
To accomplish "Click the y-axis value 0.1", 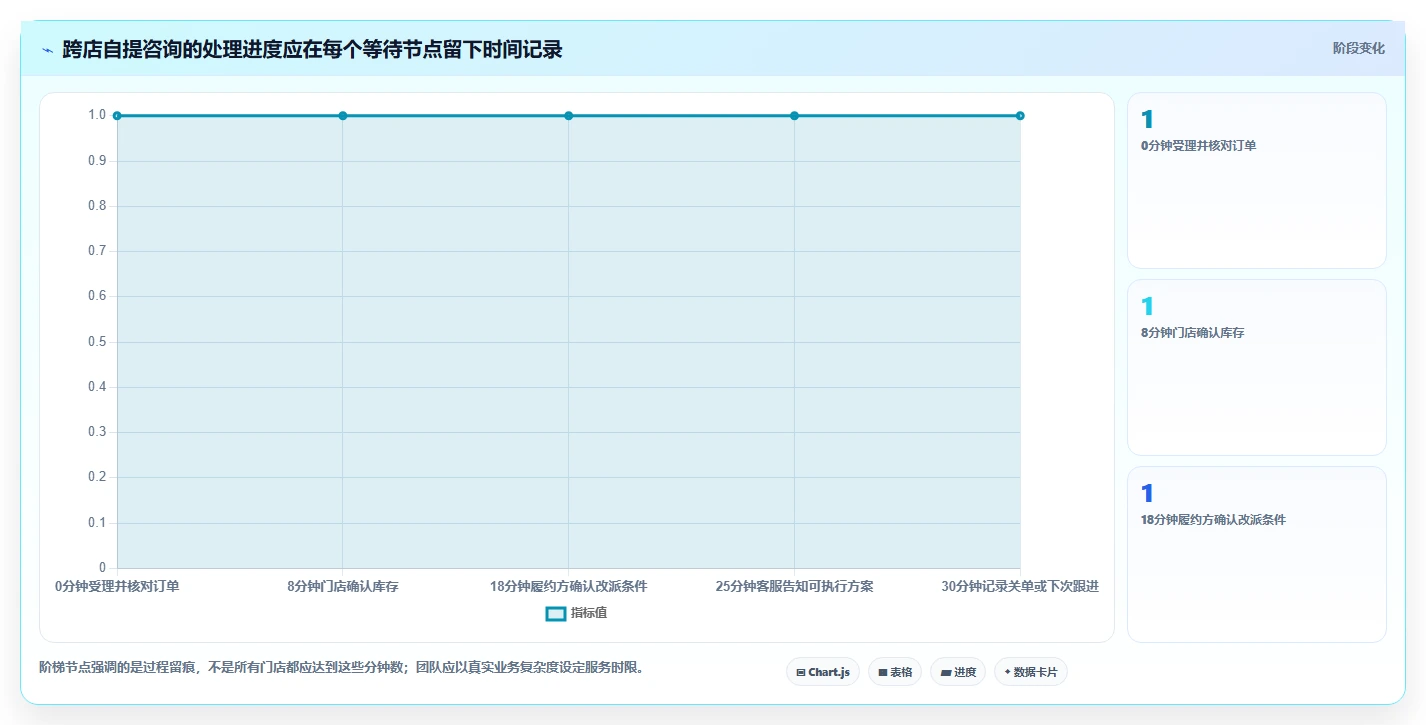I will pyautogui.click(x=97, y=523).
